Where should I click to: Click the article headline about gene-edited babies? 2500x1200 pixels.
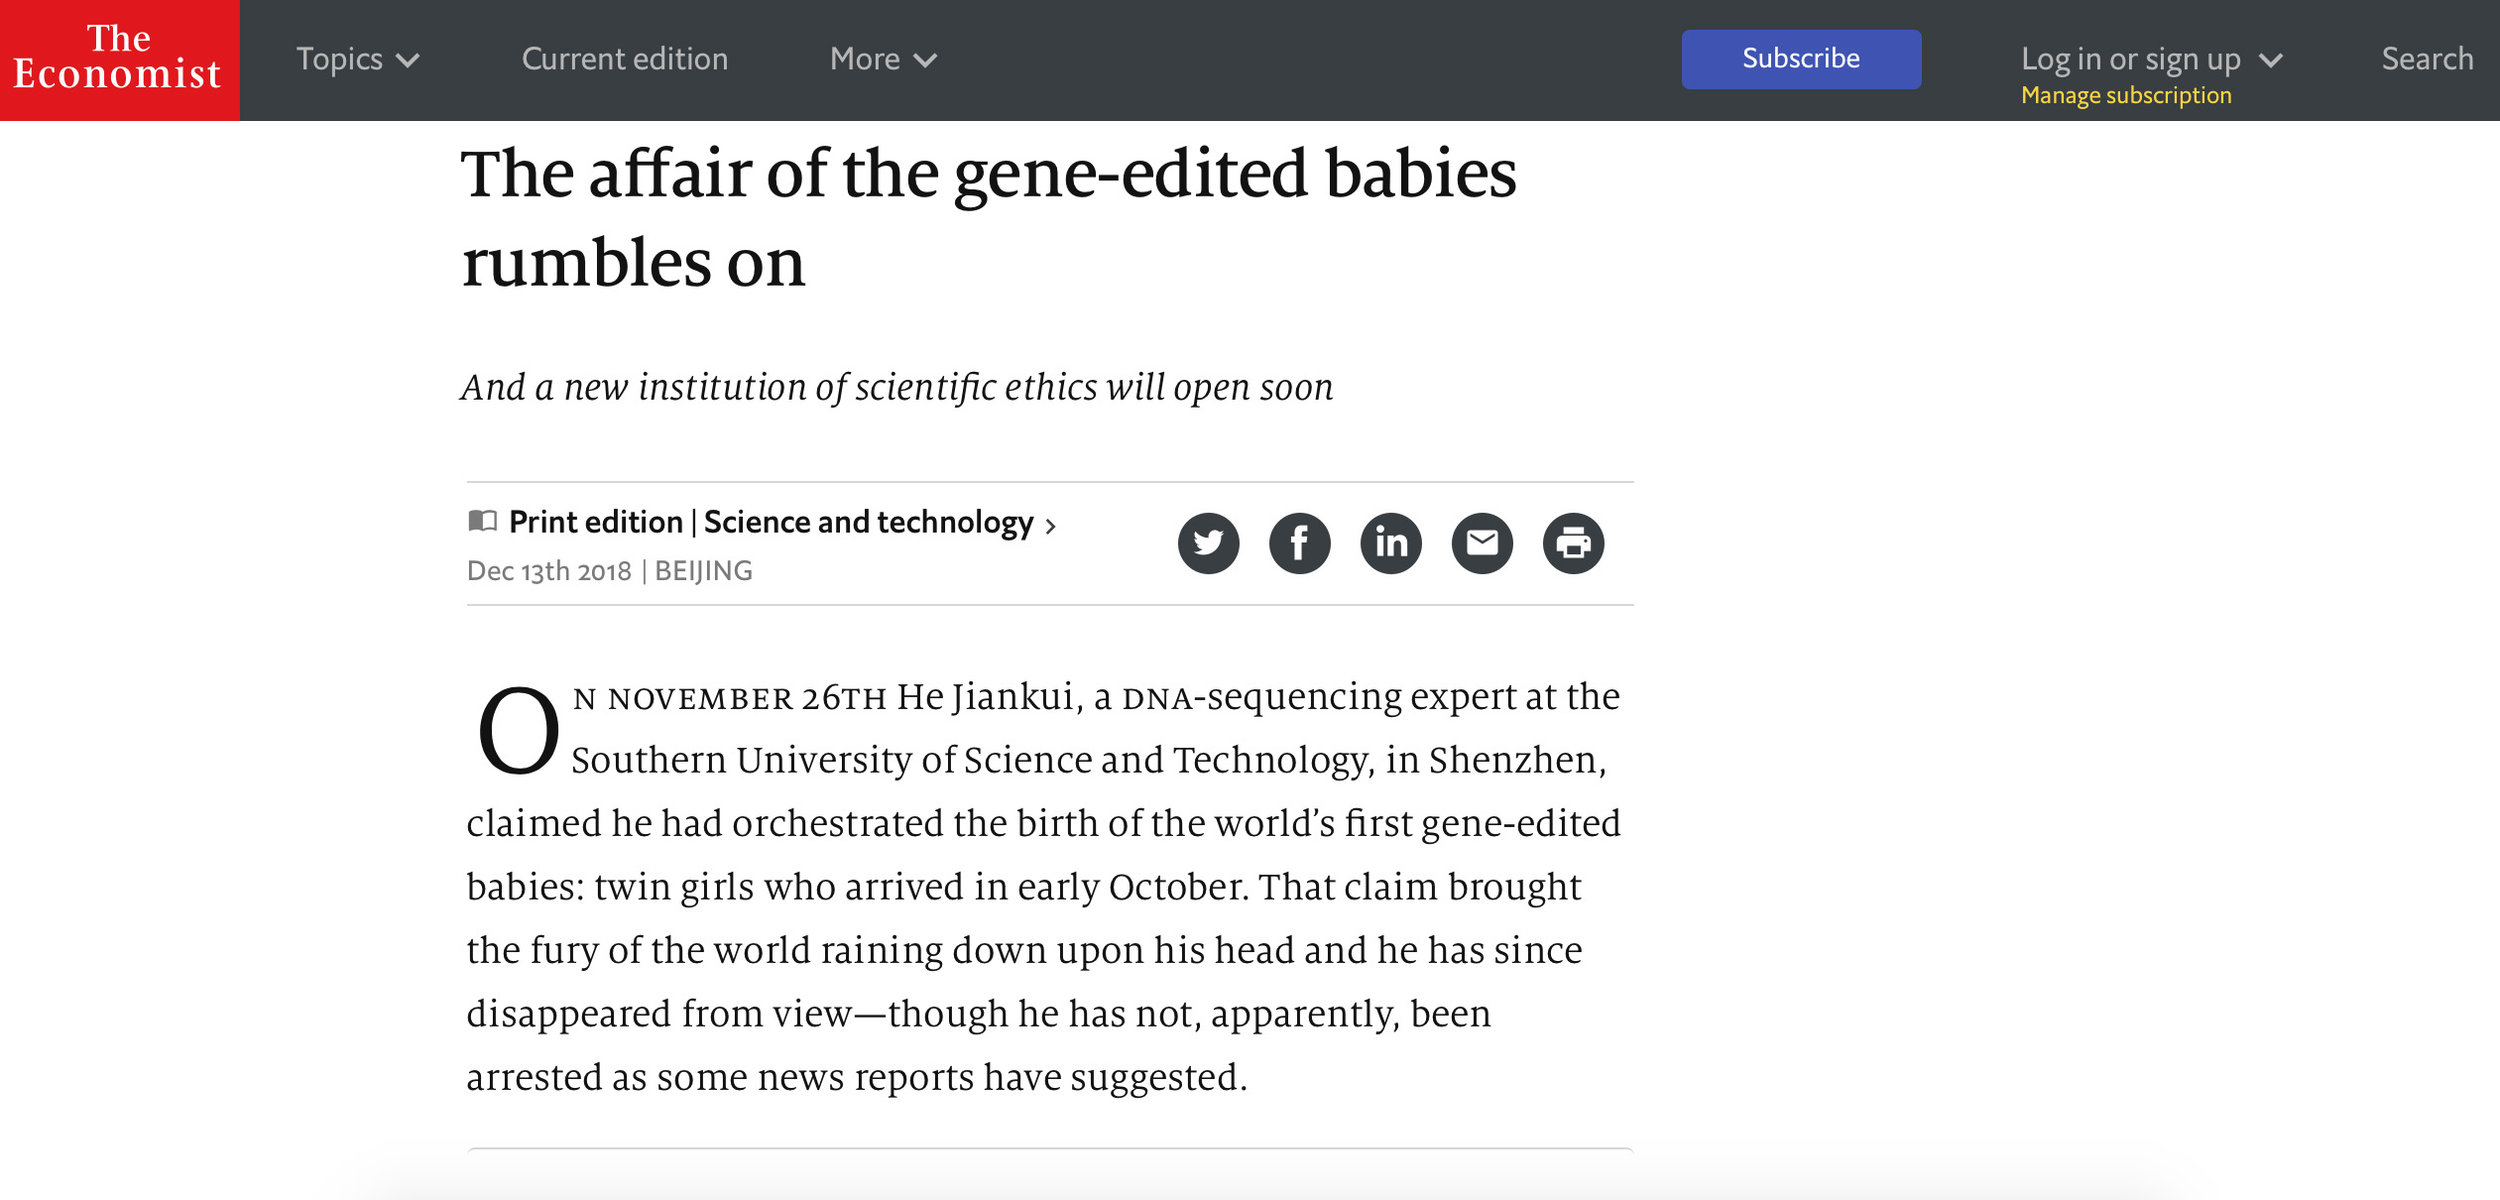[988, 218]
